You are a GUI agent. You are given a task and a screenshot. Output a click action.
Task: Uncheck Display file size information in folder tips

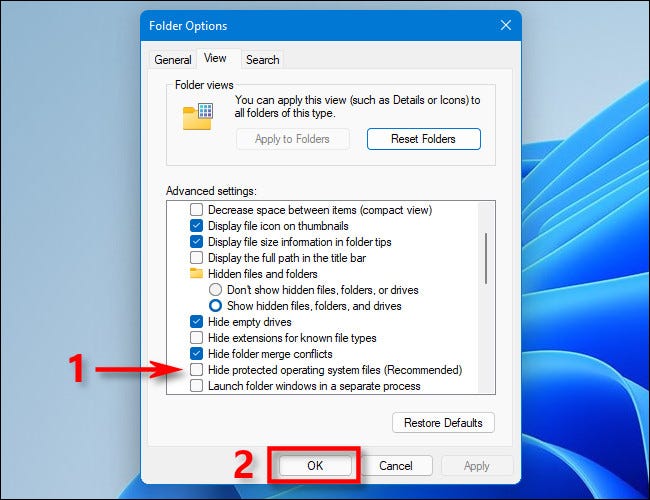pos(197,242)
